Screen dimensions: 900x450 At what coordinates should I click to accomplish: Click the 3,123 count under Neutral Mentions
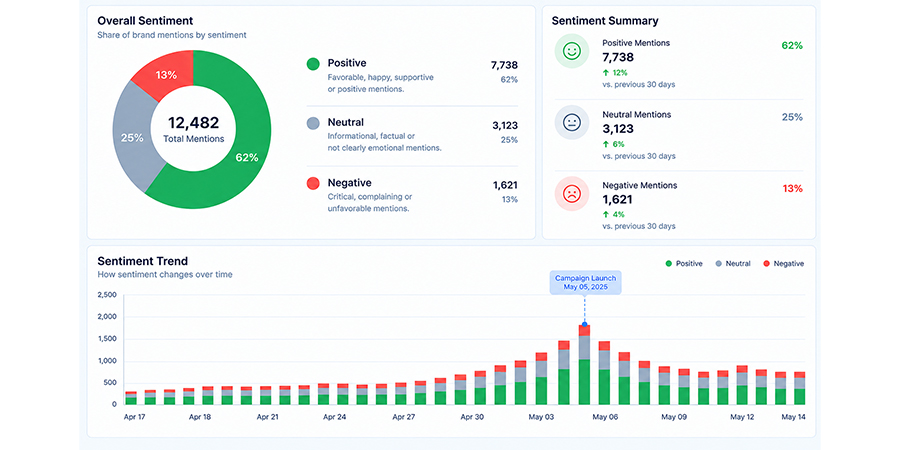618,129
